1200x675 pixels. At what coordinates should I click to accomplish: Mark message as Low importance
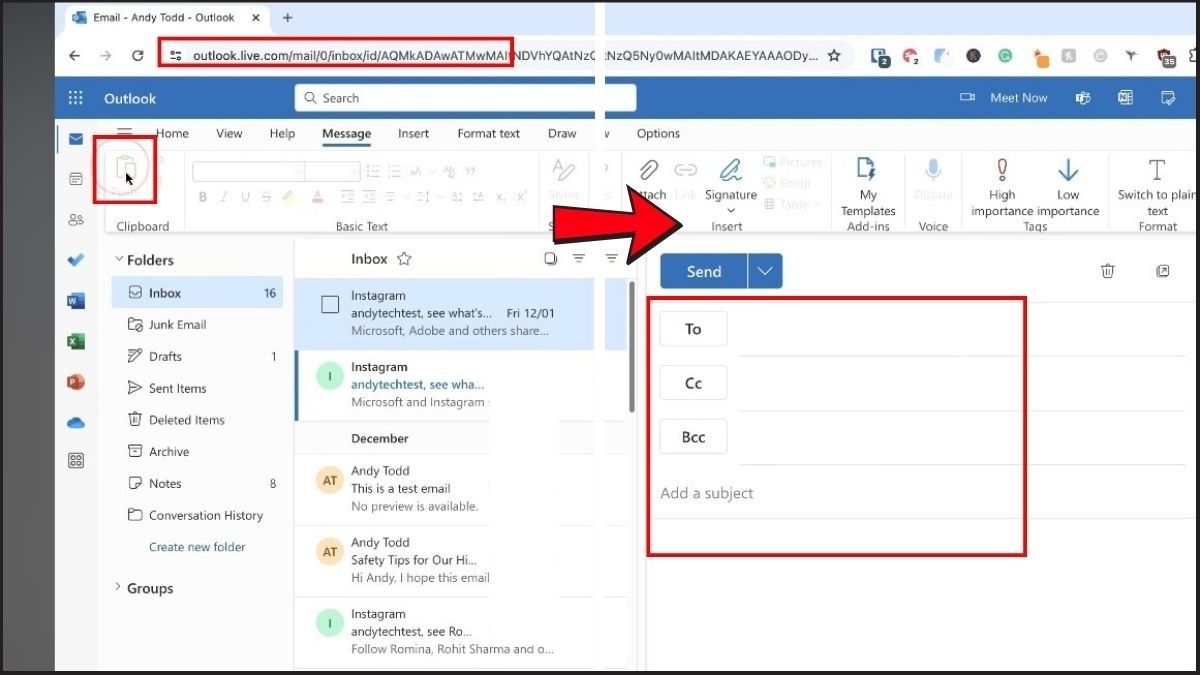click(x=1068, y=186)
